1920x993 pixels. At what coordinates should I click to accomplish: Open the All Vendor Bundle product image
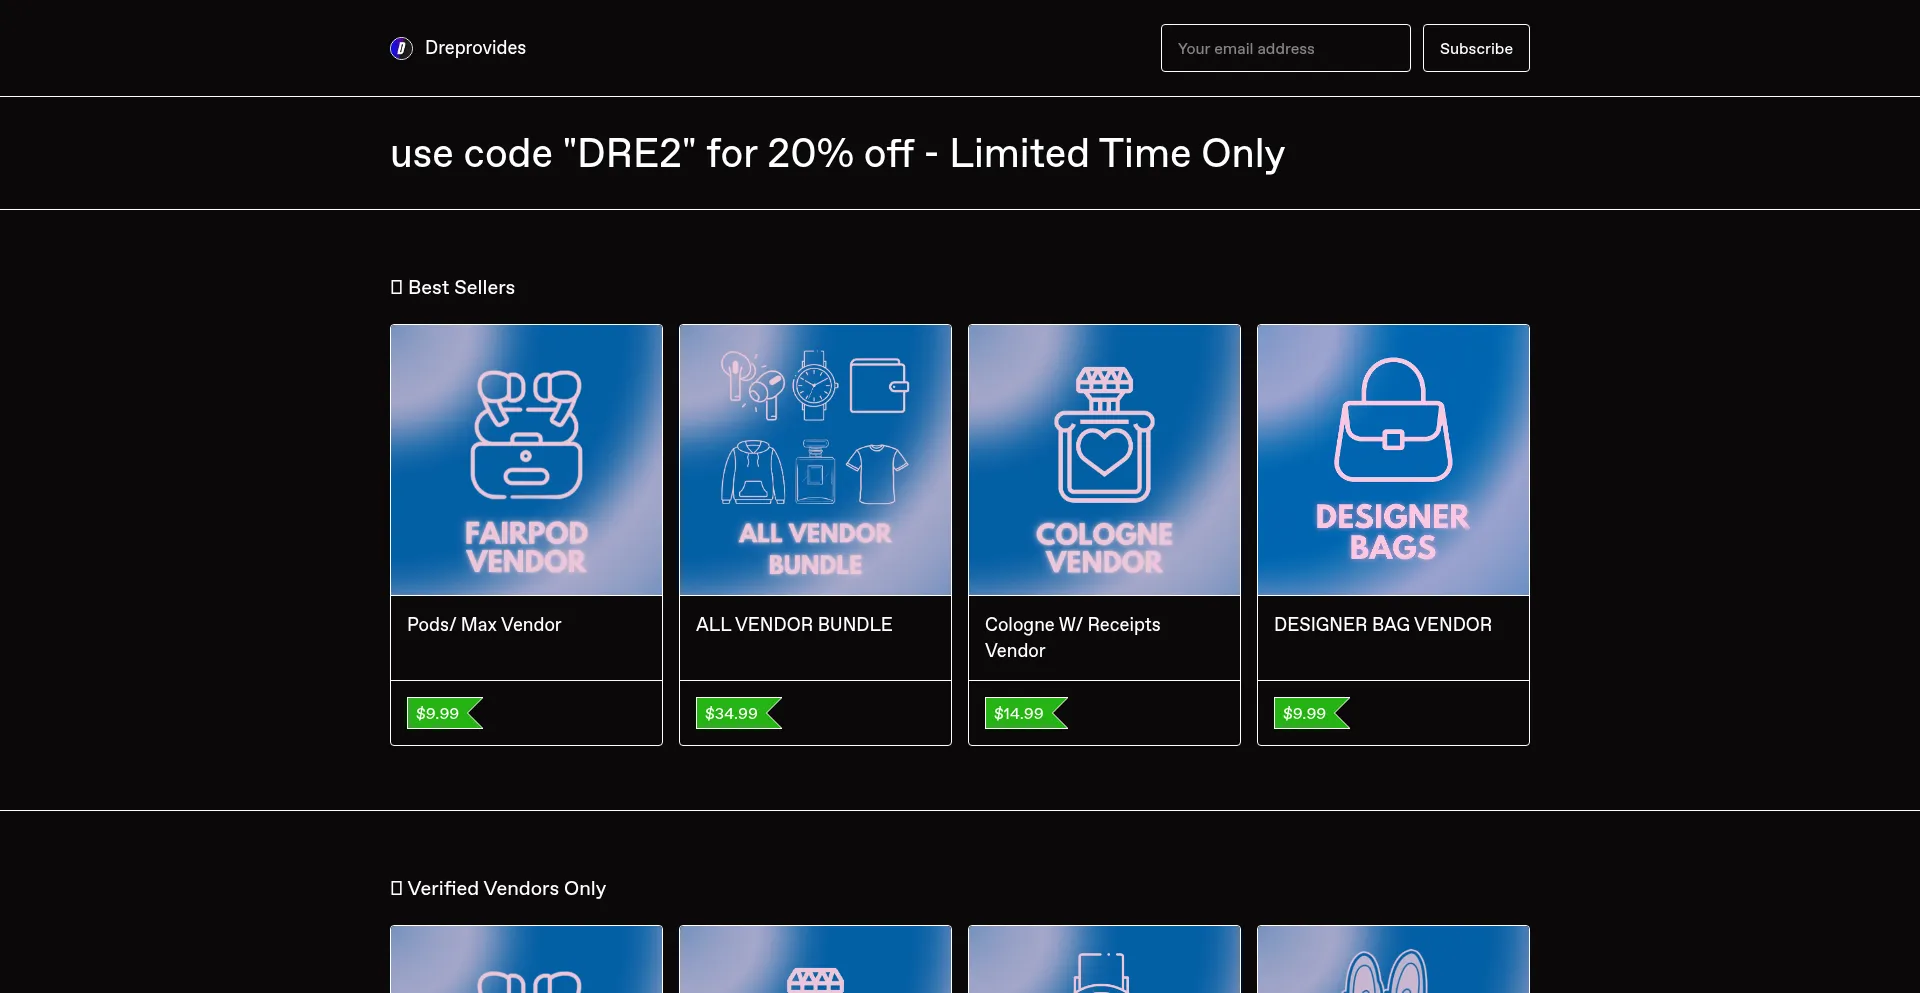815,460
